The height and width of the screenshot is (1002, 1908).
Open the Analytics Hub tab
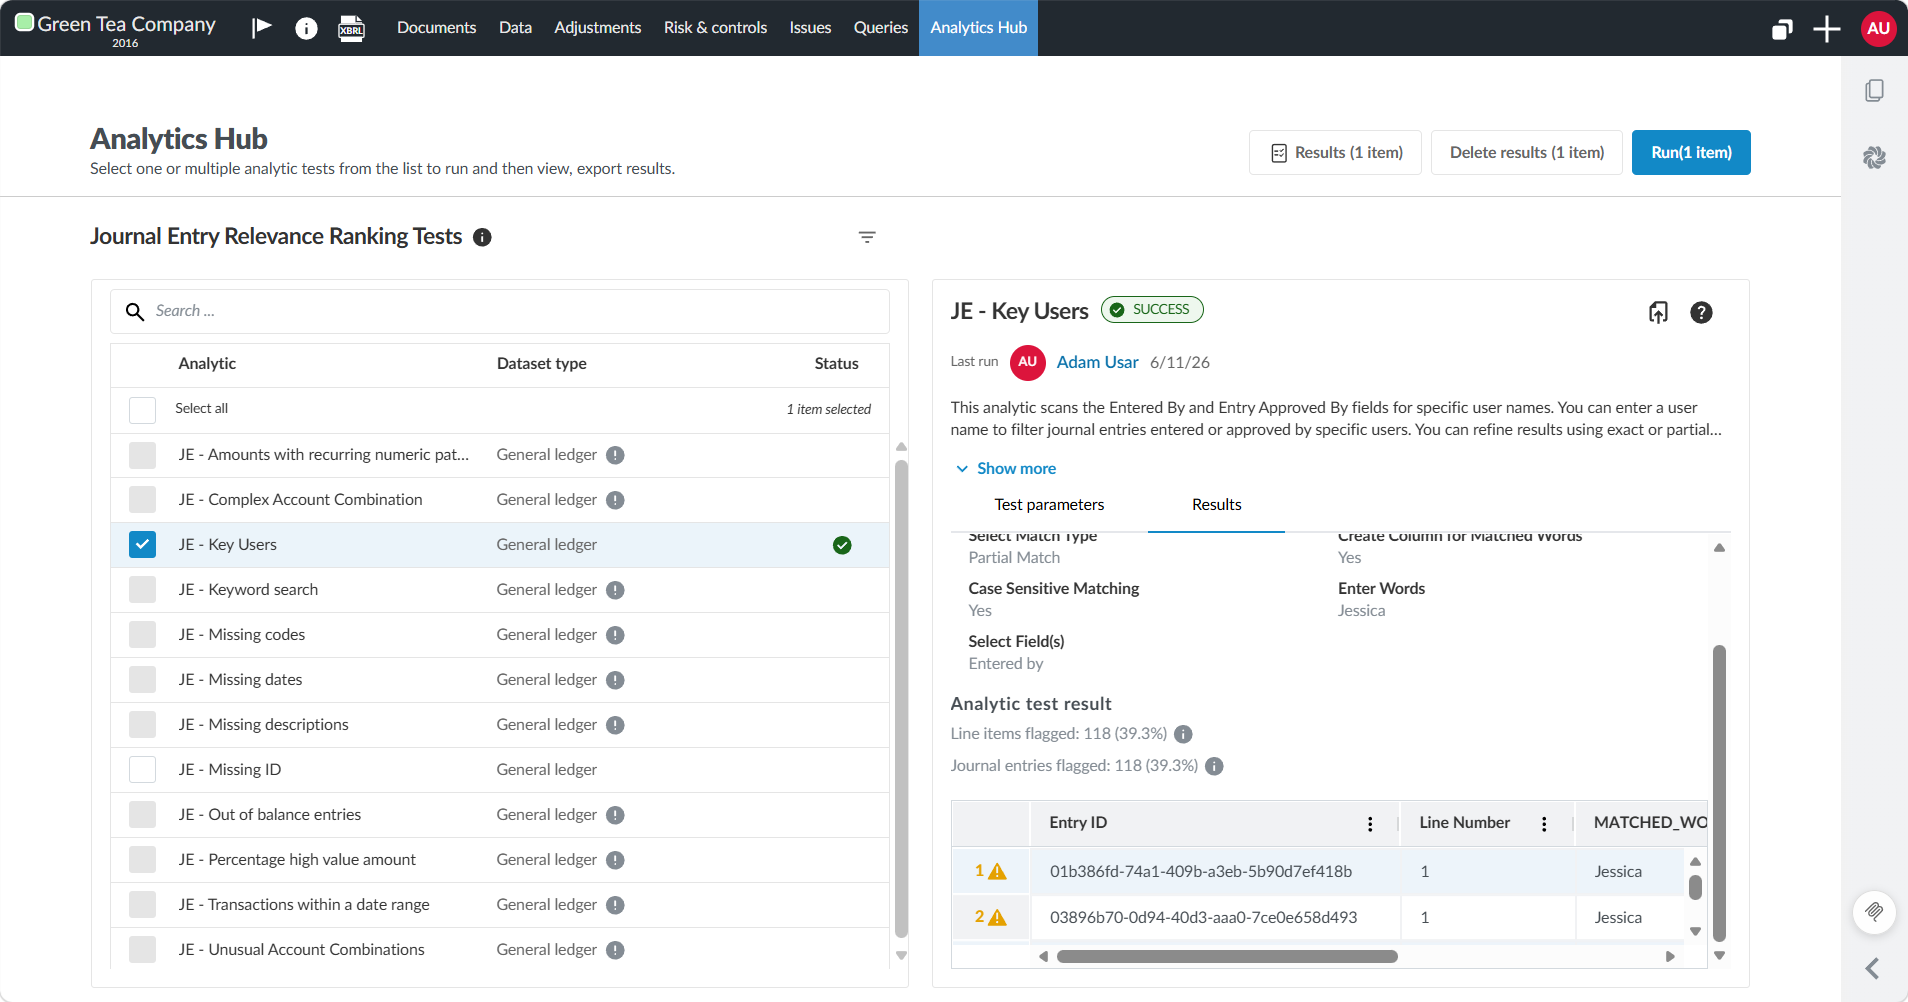pyautogui.click(x=978, y=28)
